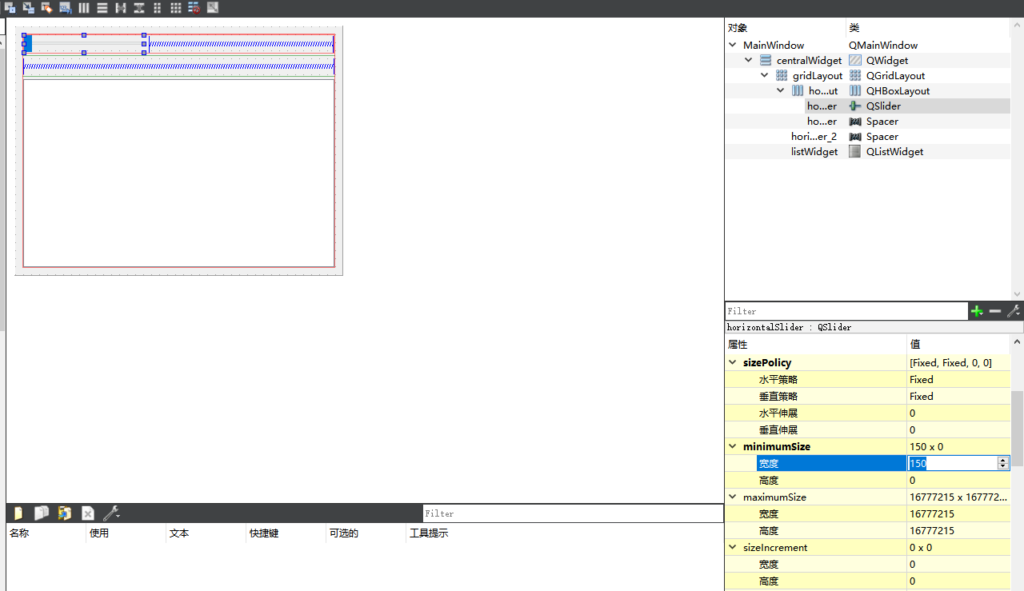Screen dimensions: 1024x591
Task: Select listWidget in the object tree
Action: [814, 152]
